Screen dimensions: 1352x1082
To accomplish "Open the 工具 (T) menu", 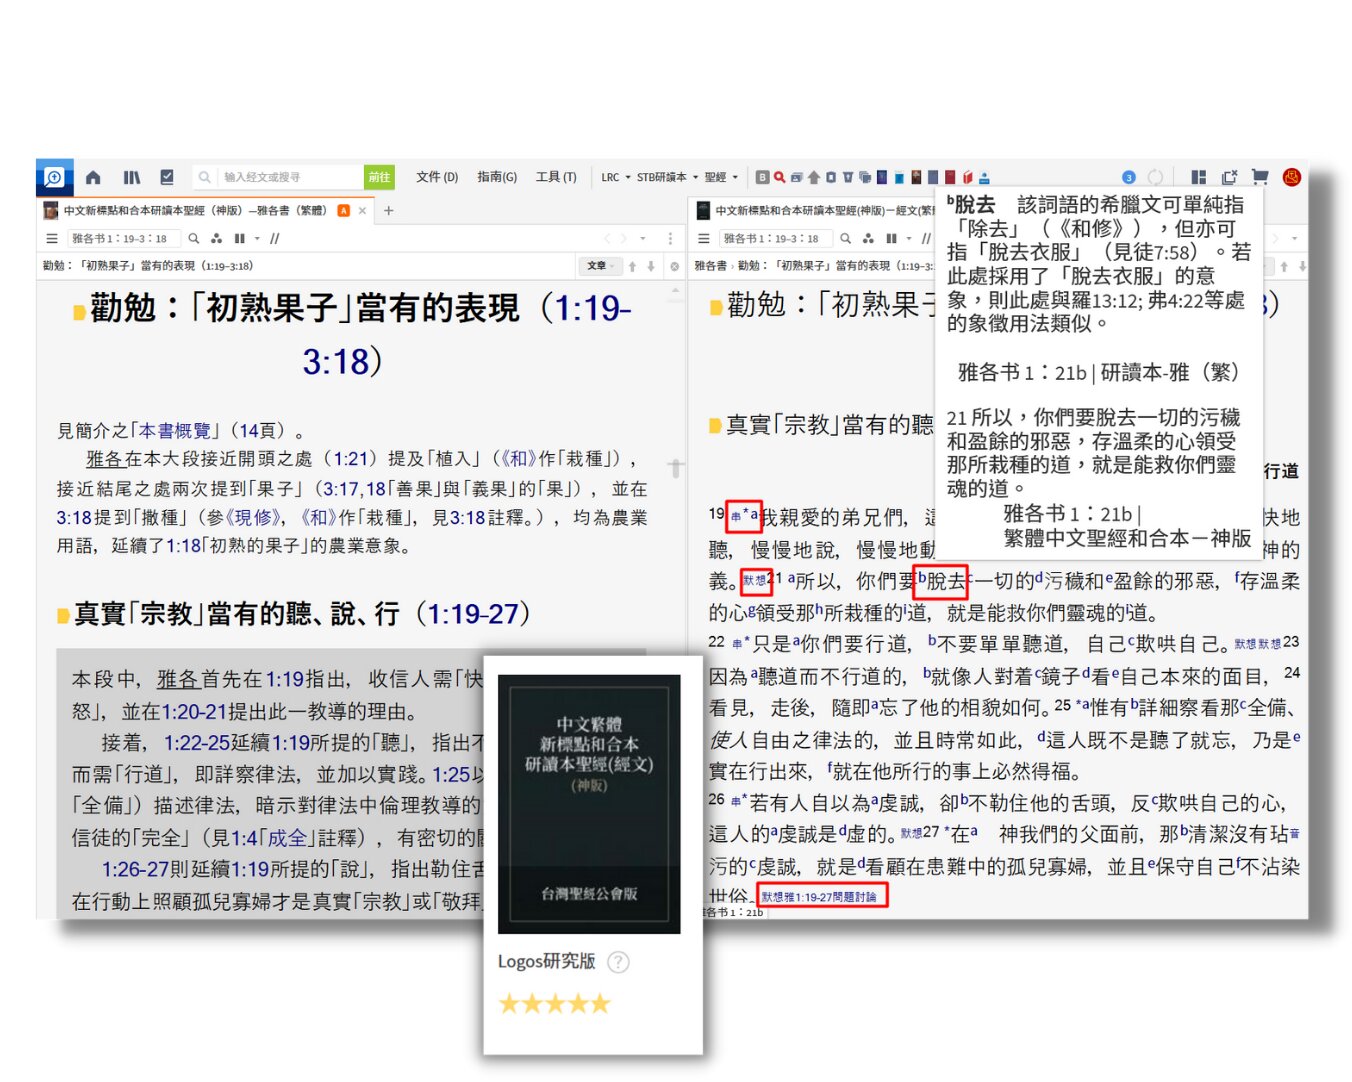I will click(x=556, y=177).
